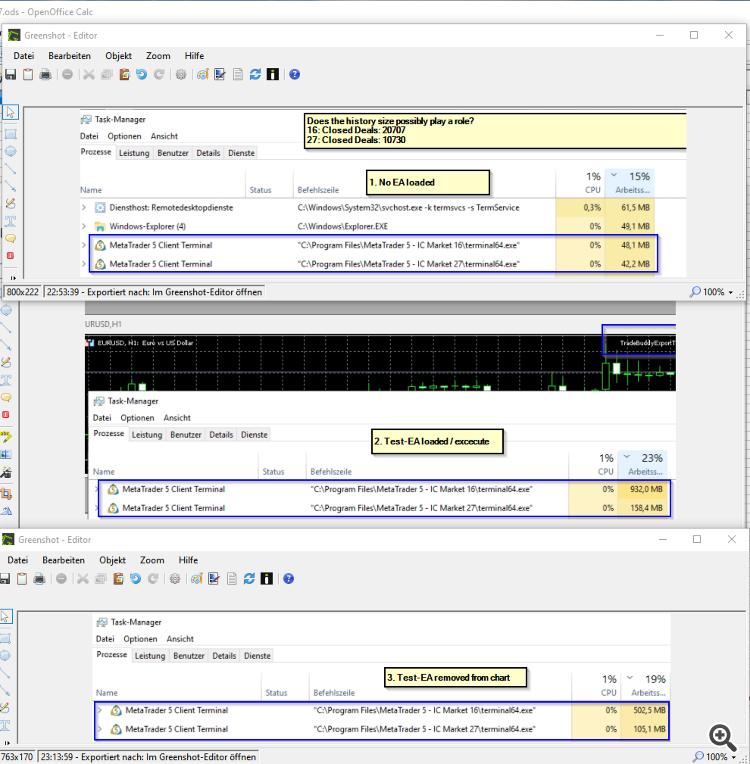The image size is (750, 764).
Task: Open zoom 100% dropdown in bottom editor status bar
Action: (733, 757)
